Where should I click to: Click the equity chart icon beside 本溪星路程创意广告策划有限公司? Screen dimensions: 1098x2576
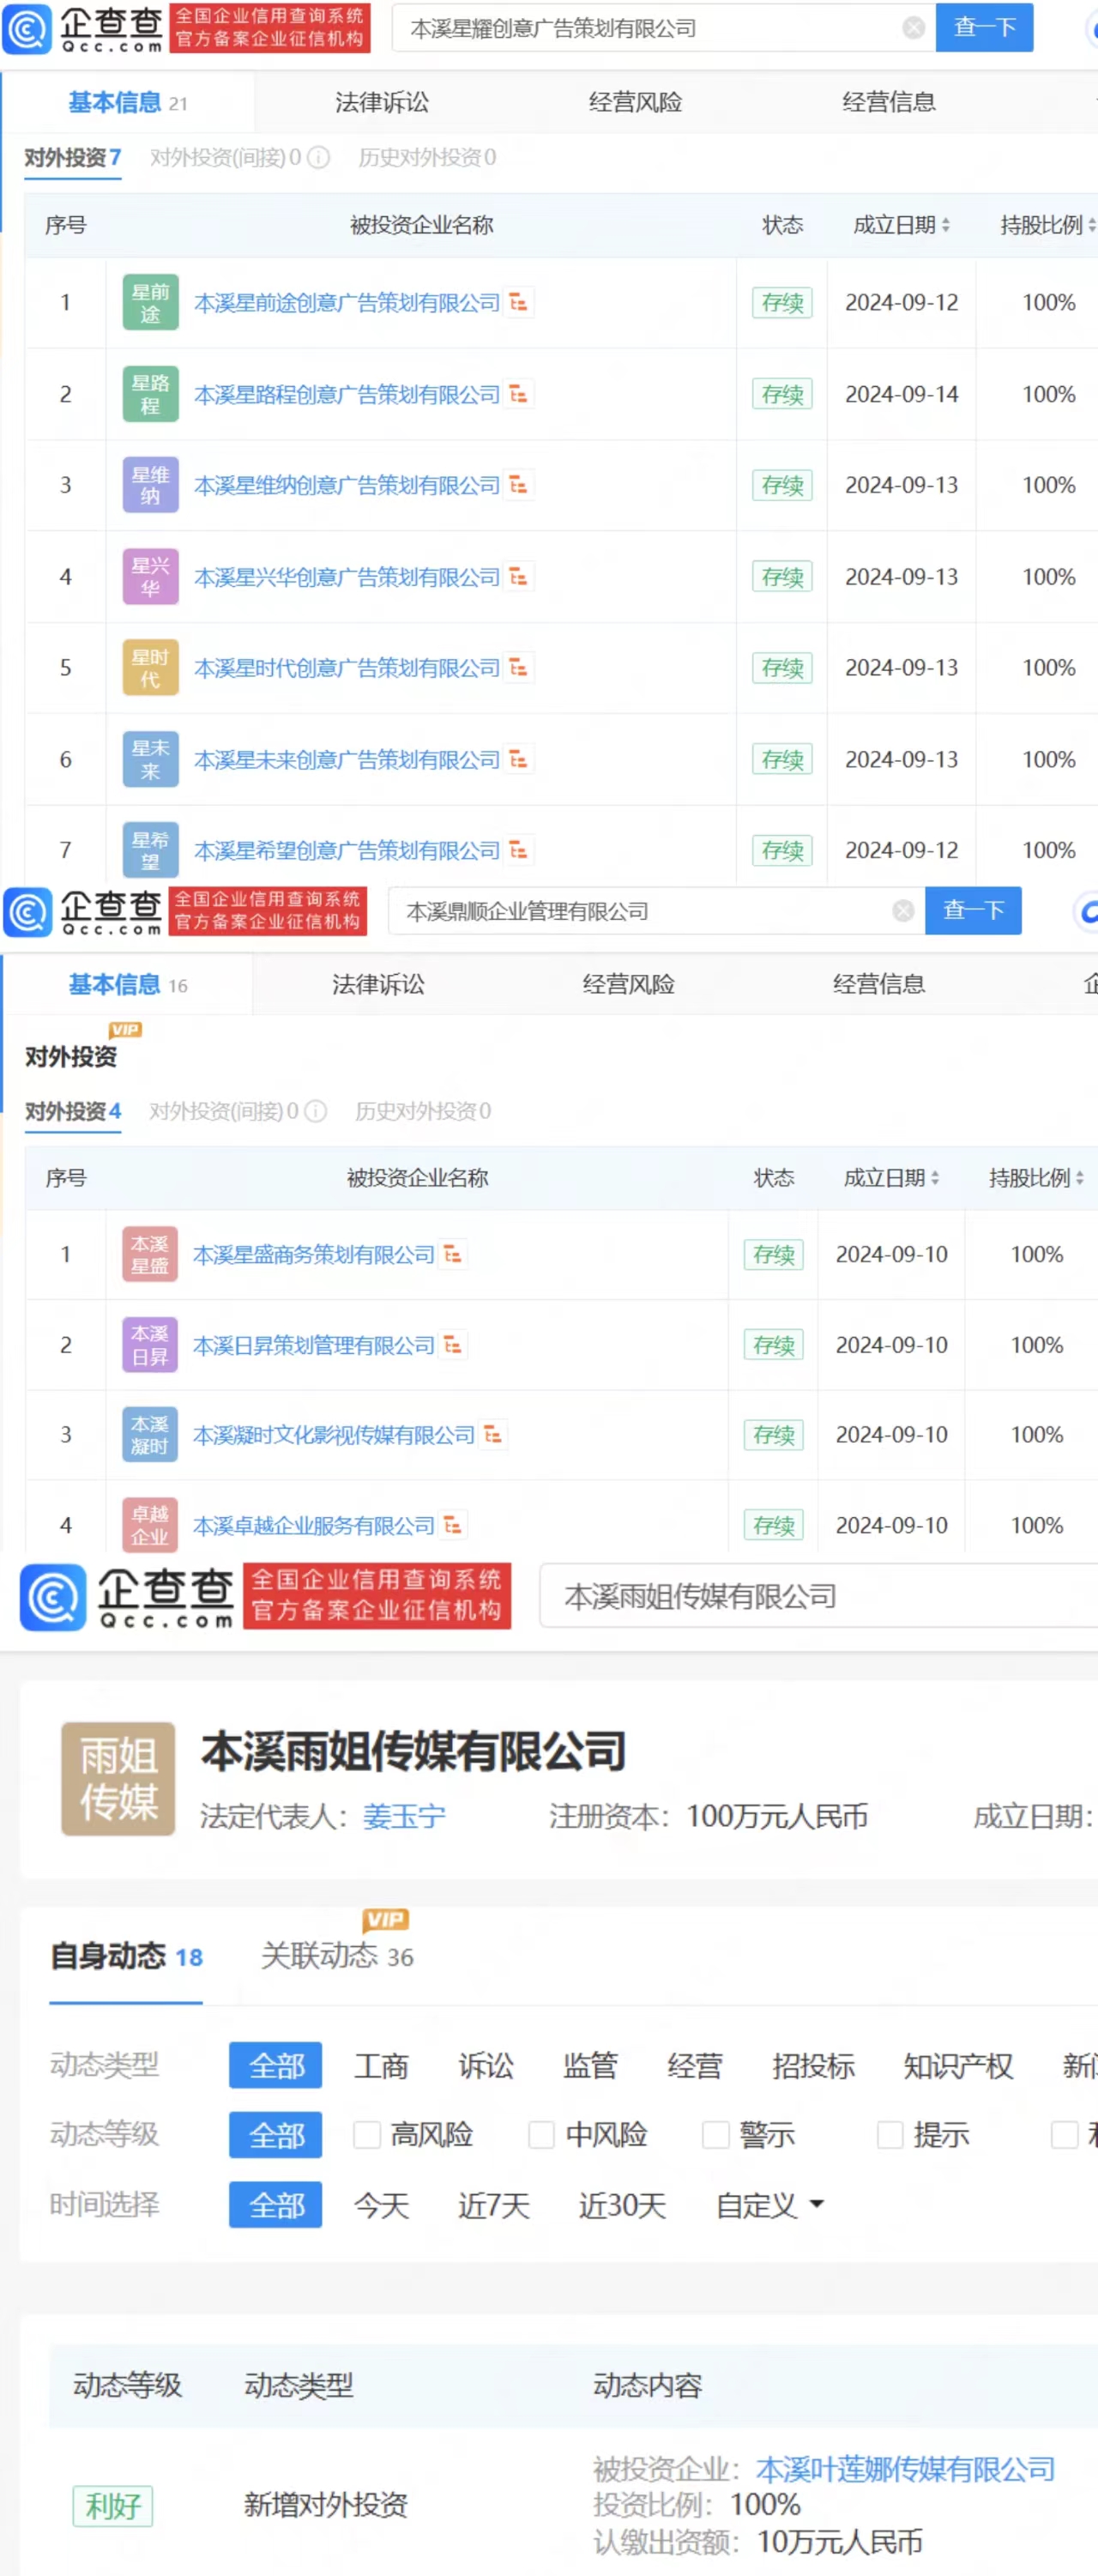518,394
